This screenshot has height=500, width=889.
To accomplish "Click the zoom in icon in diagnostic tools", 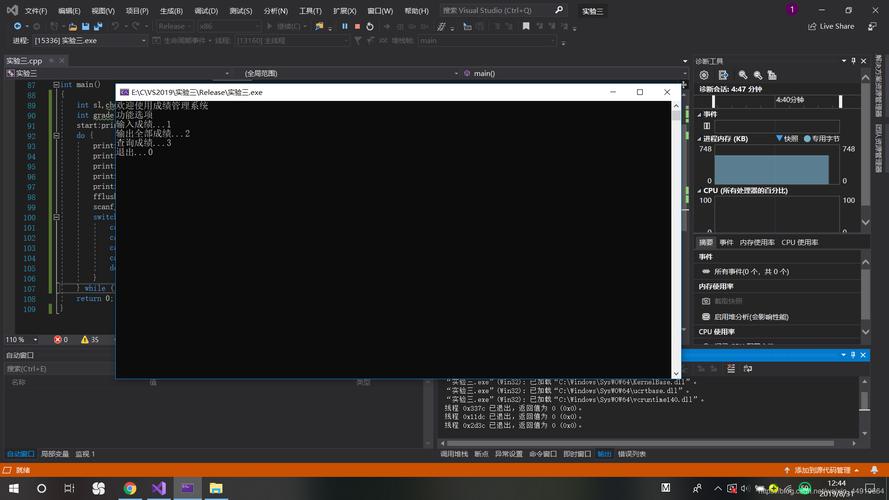I will tap(743, 75).
